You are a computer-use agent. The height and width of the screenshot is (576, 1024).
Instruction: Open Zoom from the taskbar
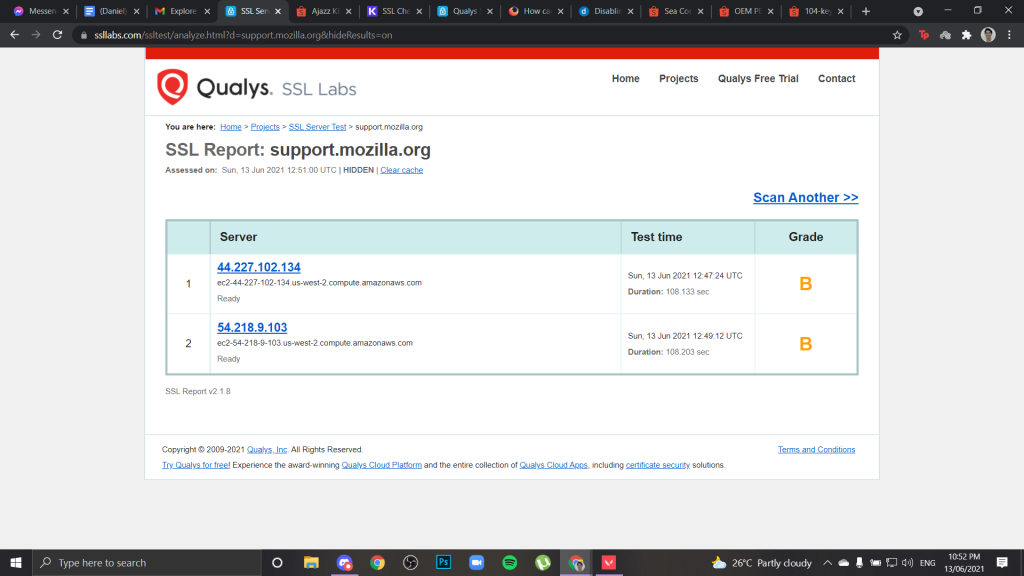[x=477, y=562]
